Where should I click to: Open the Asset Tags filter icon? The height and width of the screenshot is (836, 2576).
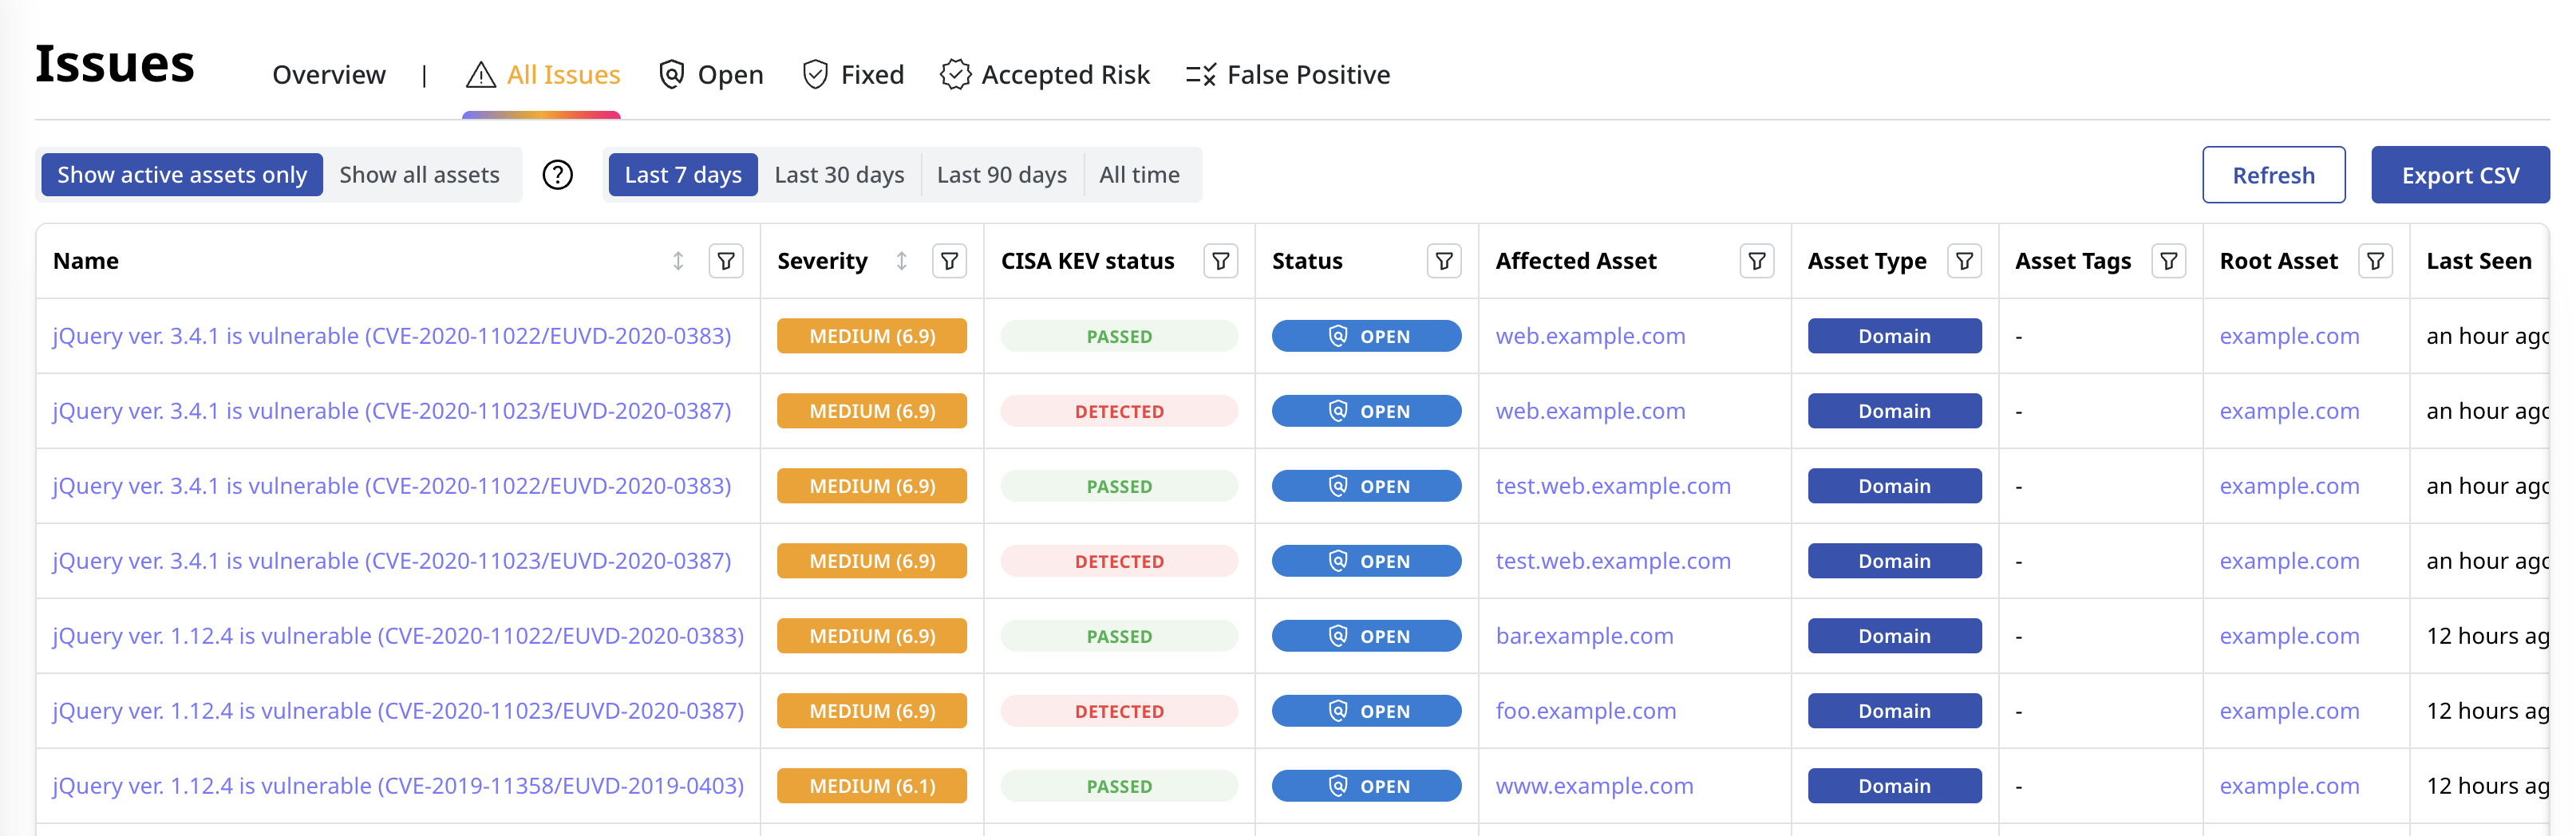[2168, 261]
